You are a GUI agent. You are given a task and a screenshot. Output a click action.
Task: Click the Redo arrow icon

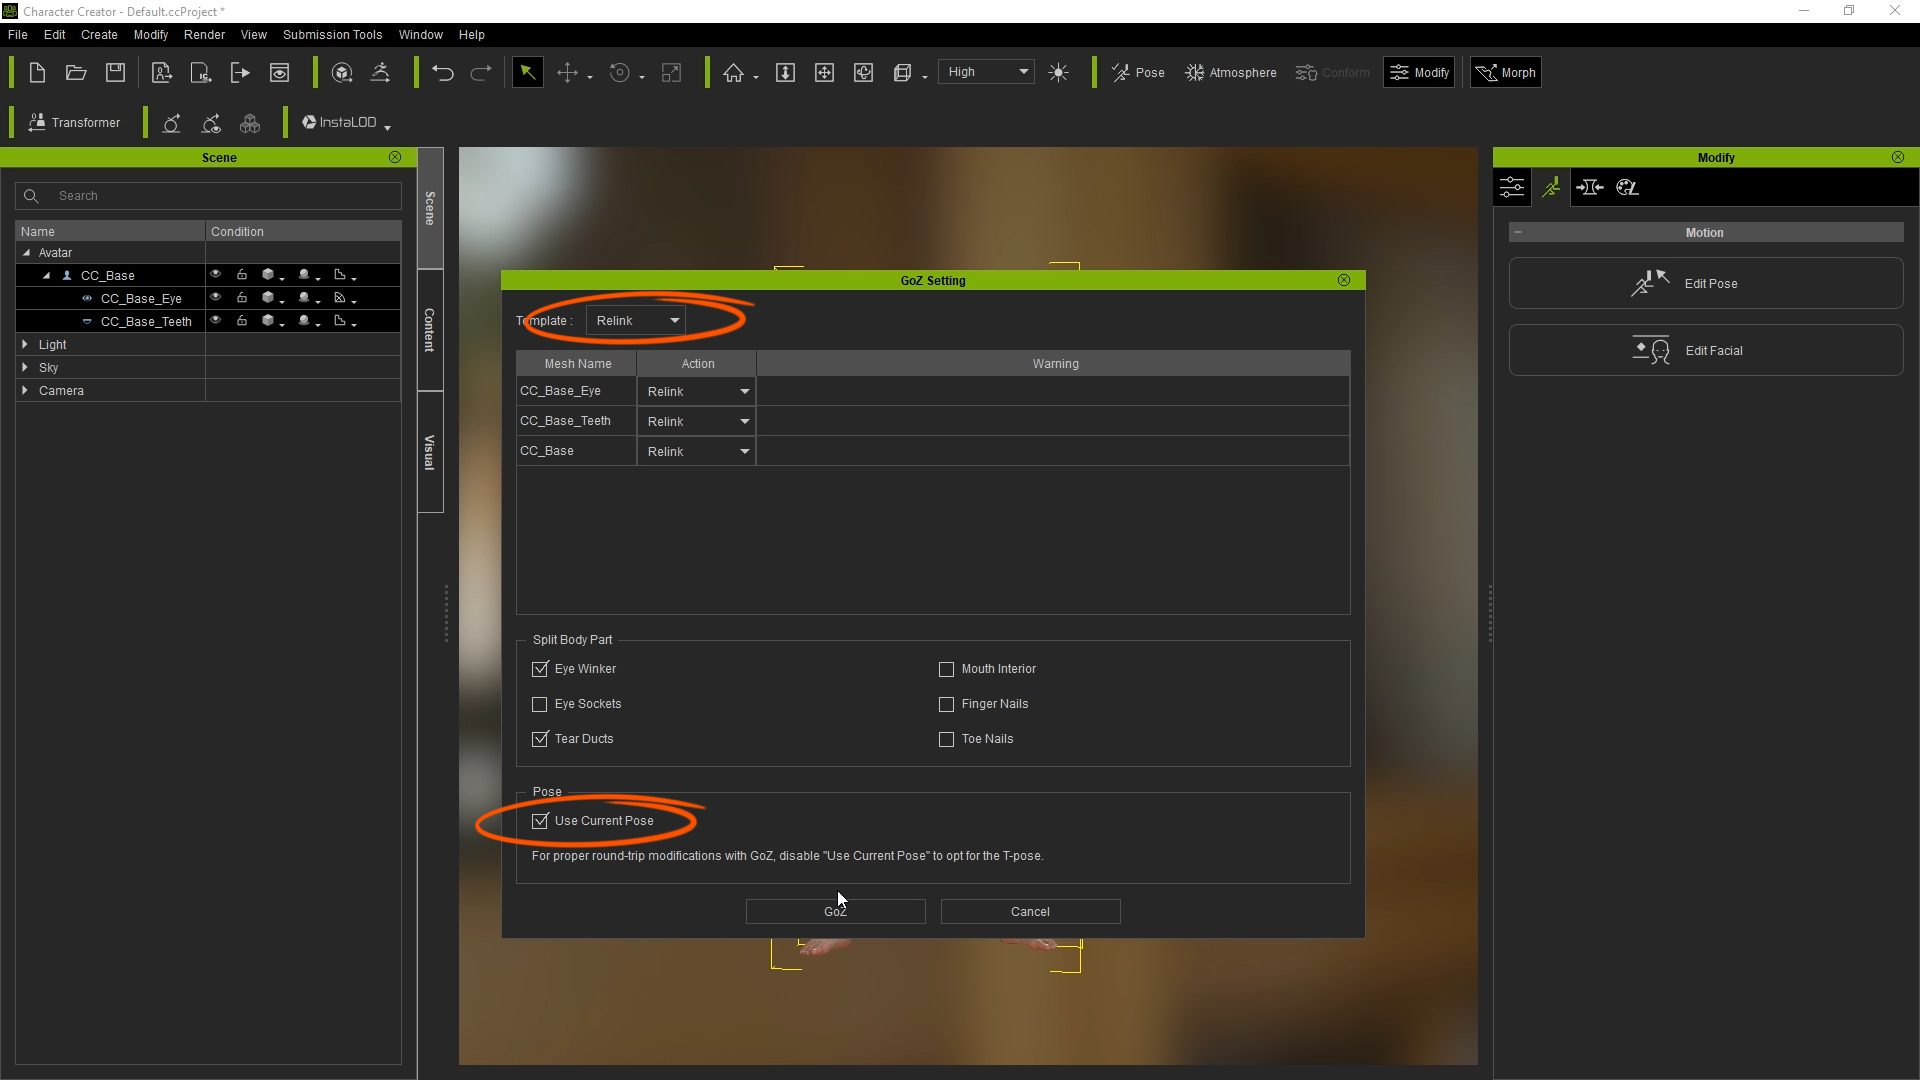pos(481,72)
